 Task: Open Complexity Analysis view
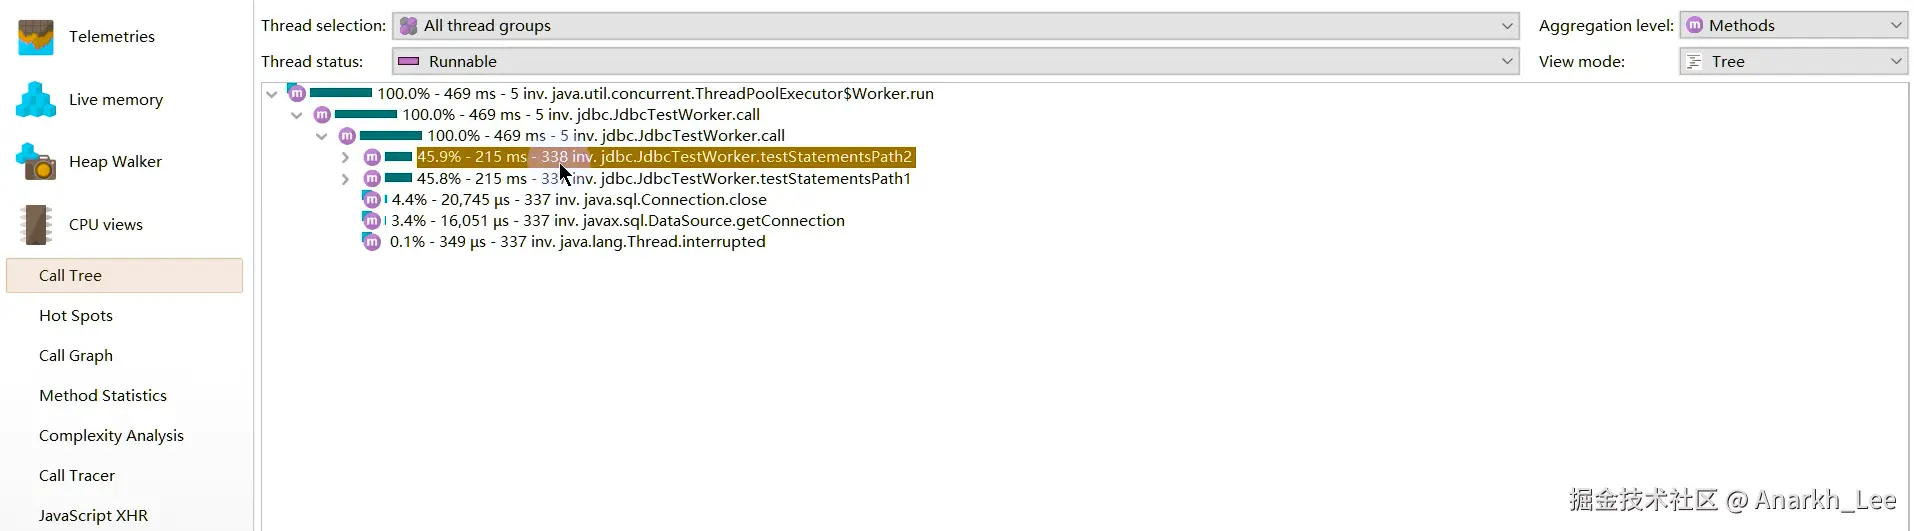tap(111, 435)
